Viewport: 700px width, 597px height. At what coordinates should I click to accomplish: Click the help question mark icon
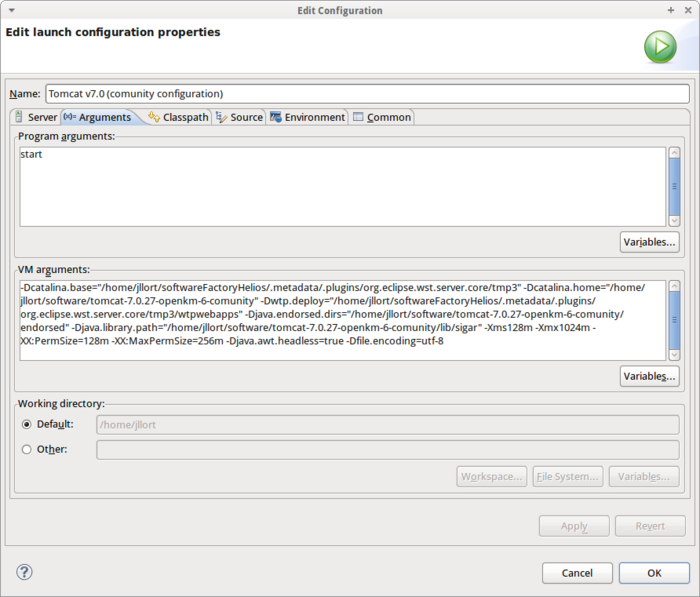click(x=25, y=572)
